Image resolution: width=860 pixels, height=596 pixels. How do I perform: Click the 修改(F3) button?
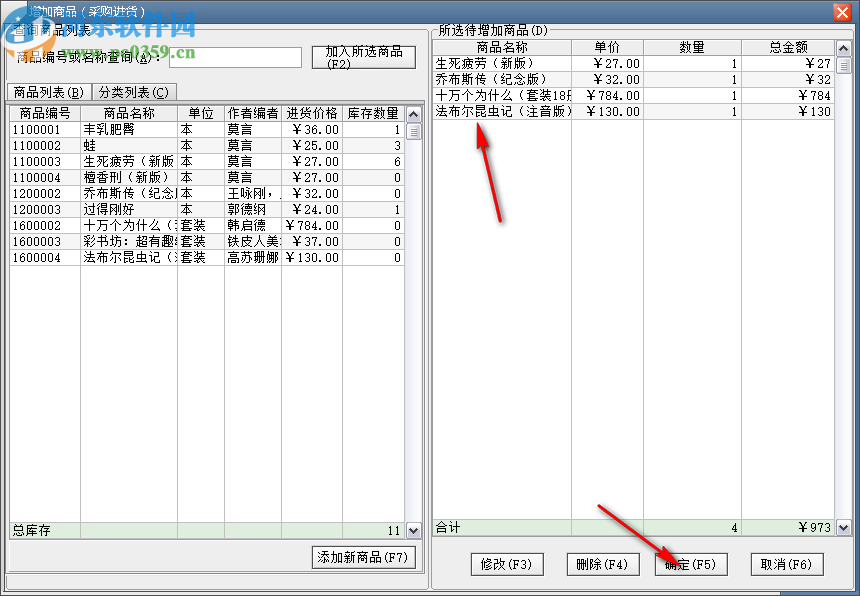point(505,564)
